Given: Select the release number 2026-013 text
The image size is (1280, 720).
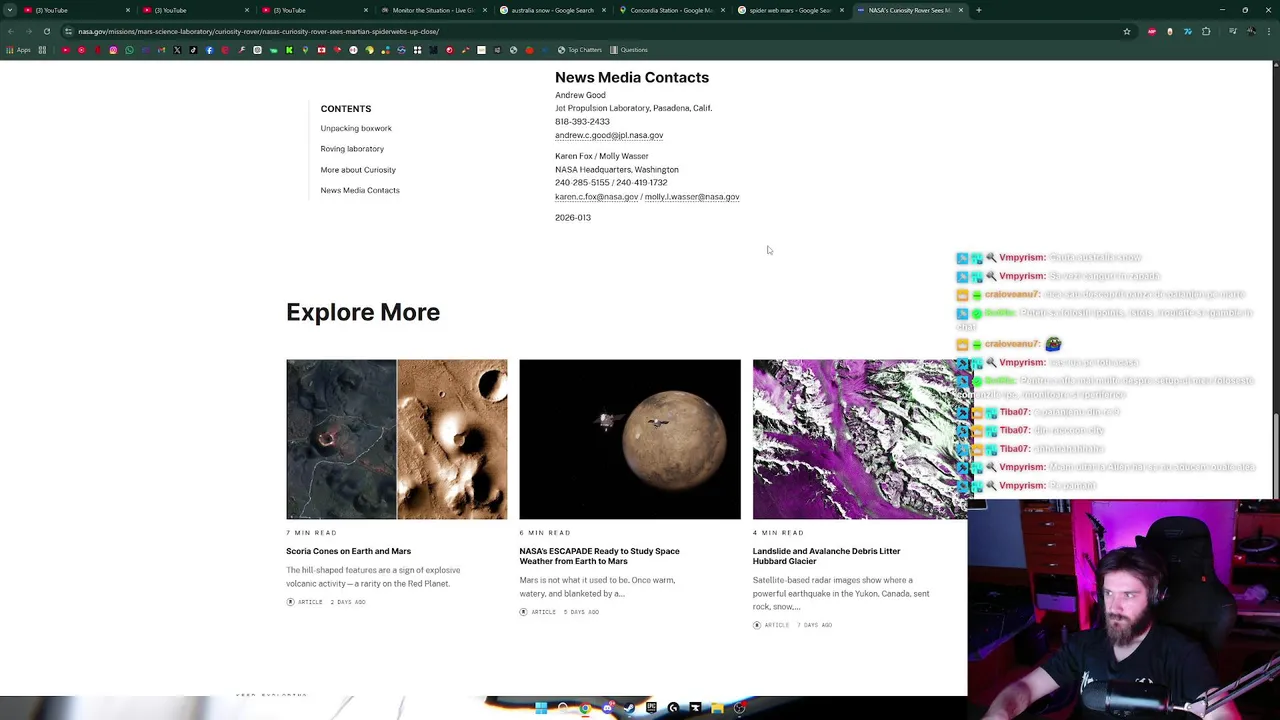Looking at the screenshot, I should tap(573, 218).
